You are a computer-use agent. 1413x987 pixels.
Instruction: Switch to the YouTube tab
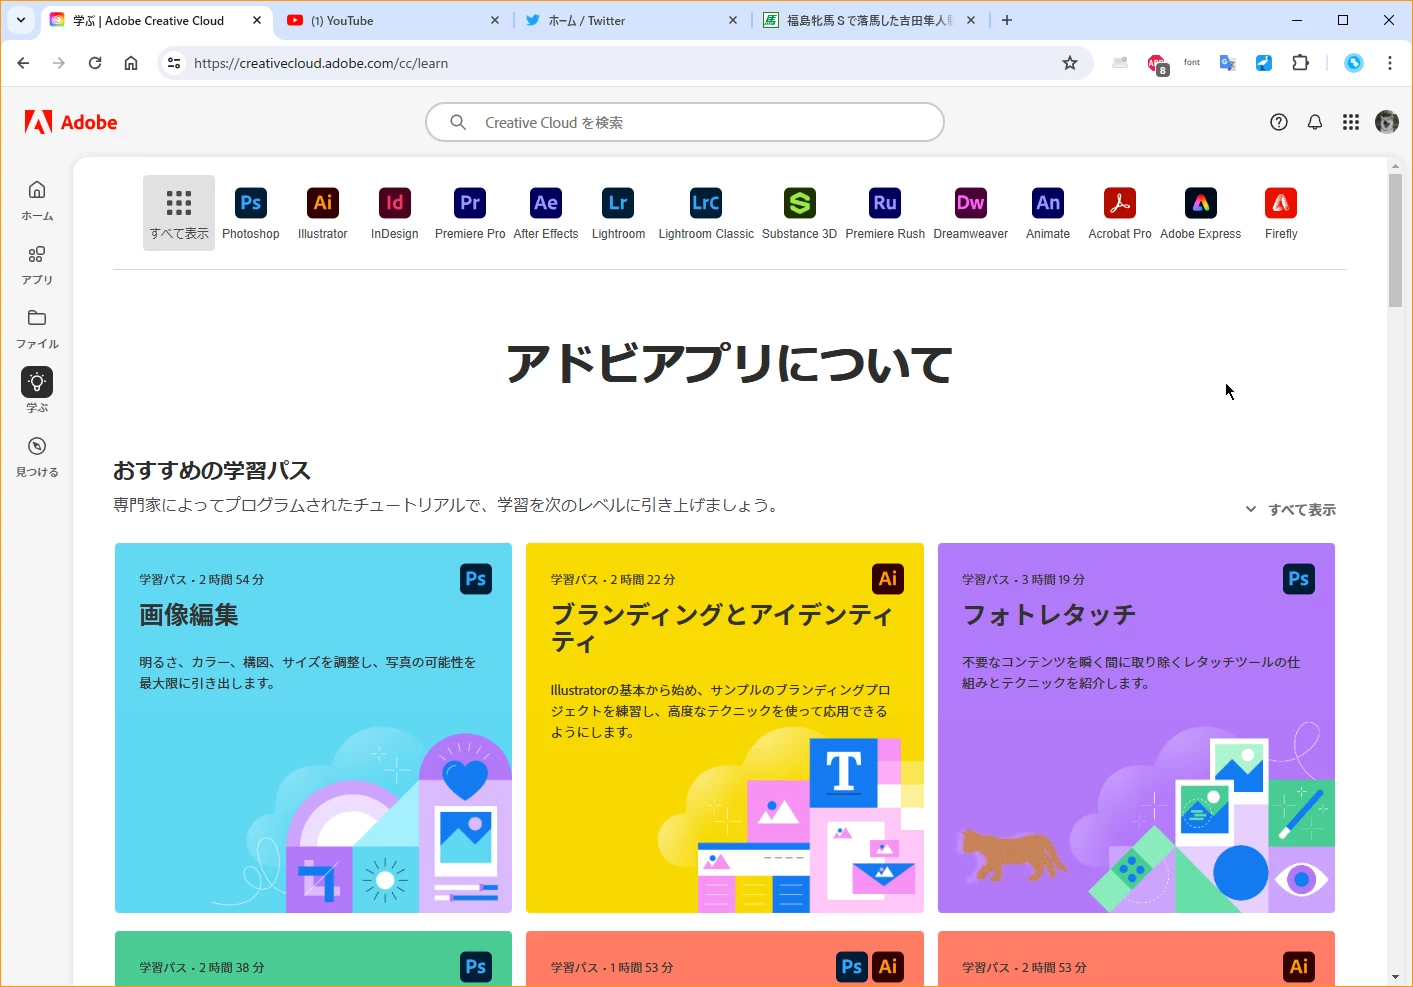click(x=392, y=20)
